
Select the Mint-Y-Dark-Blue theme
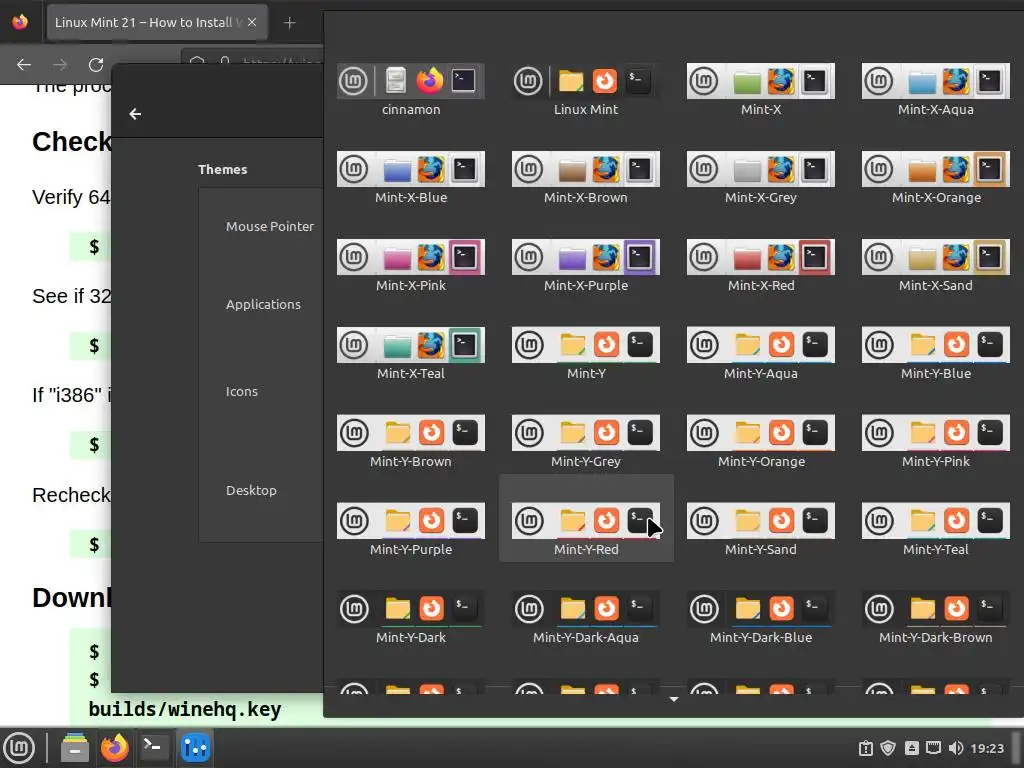761,609
